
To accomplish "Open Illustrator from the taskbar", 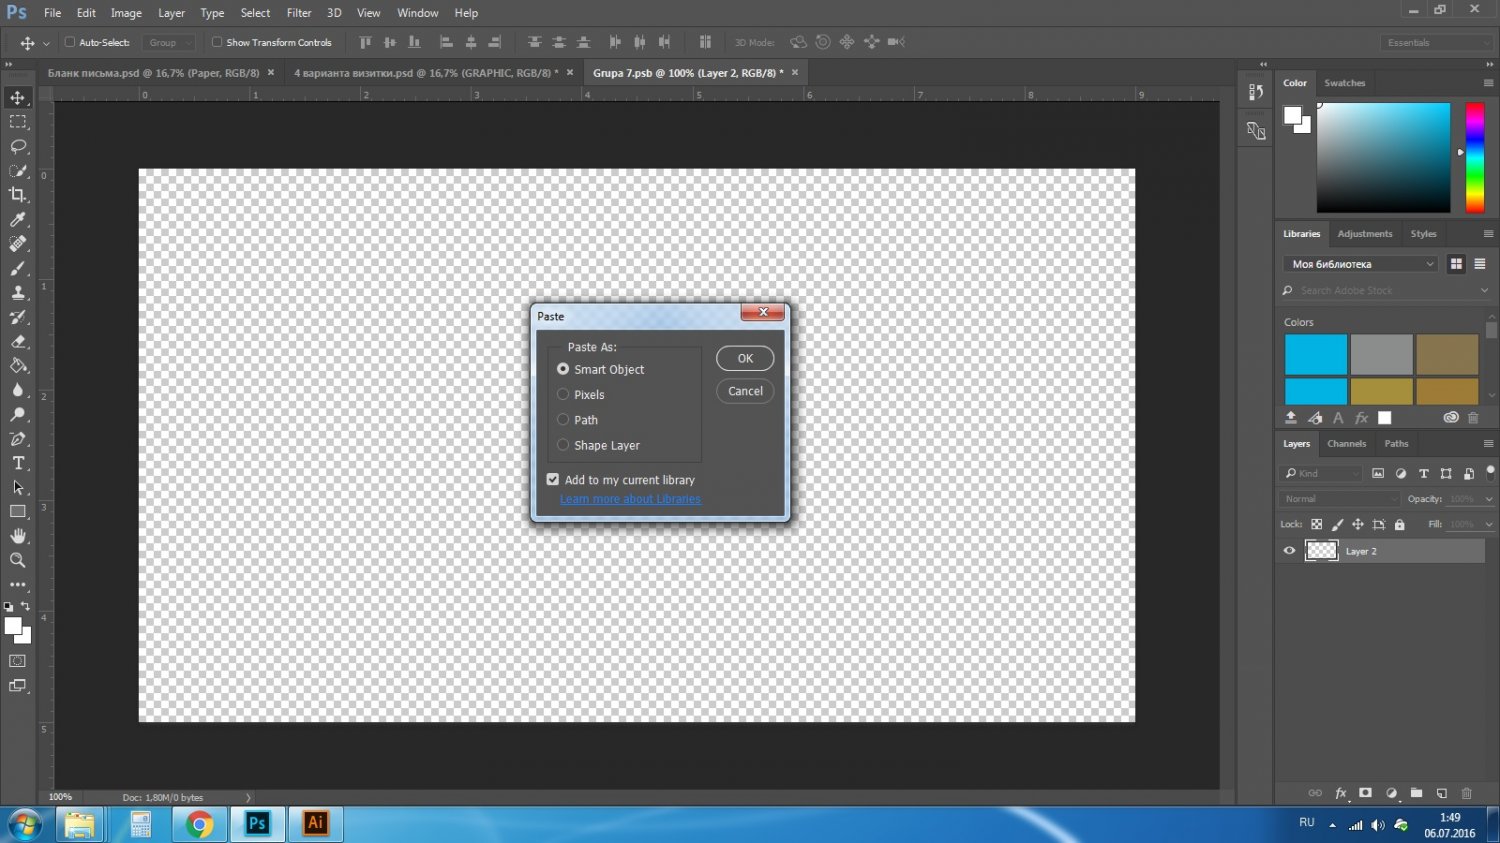I will pyautogui.click(x=316, y=823).
